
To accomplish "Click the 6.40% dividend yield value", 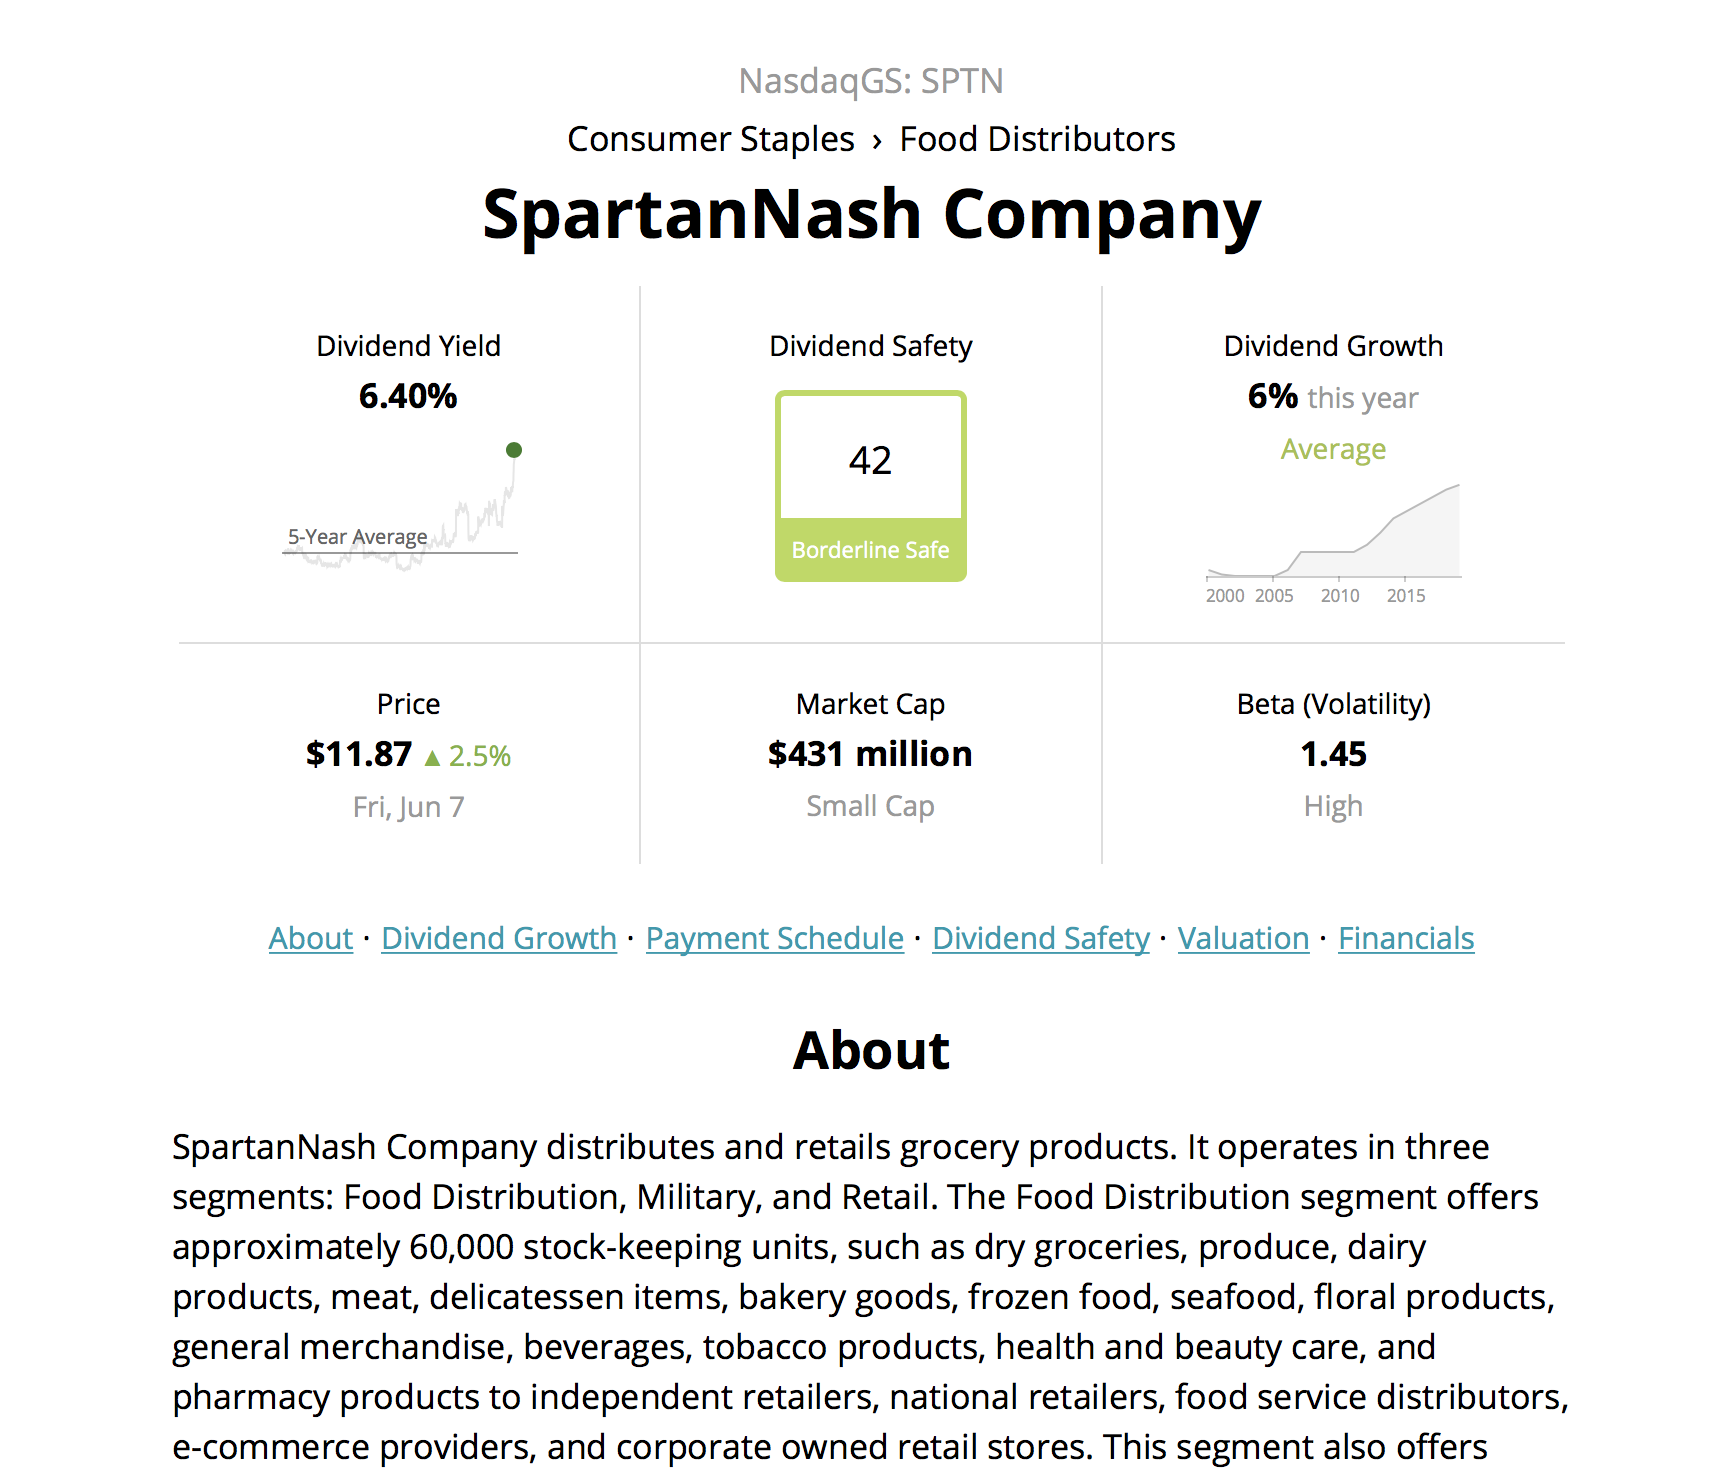I will 408,396.
